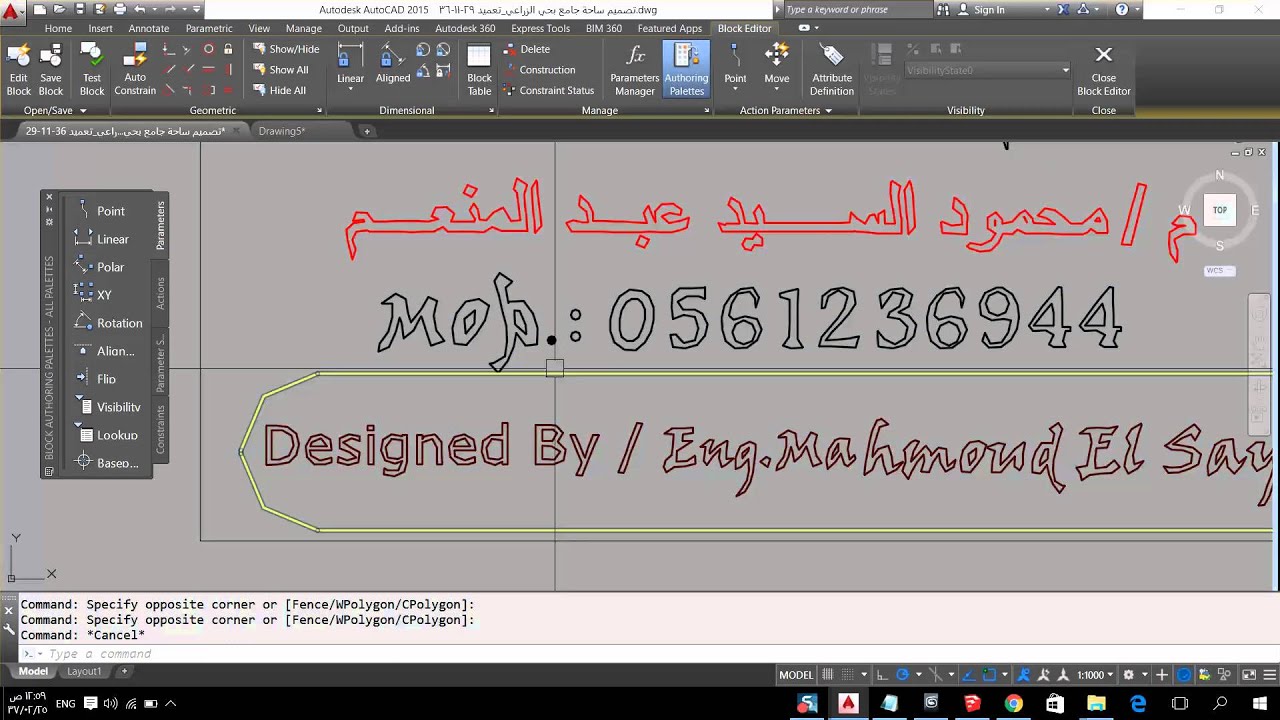Expand the Action Parameters panel
The image size is (1280, 720).
point(786,110)
